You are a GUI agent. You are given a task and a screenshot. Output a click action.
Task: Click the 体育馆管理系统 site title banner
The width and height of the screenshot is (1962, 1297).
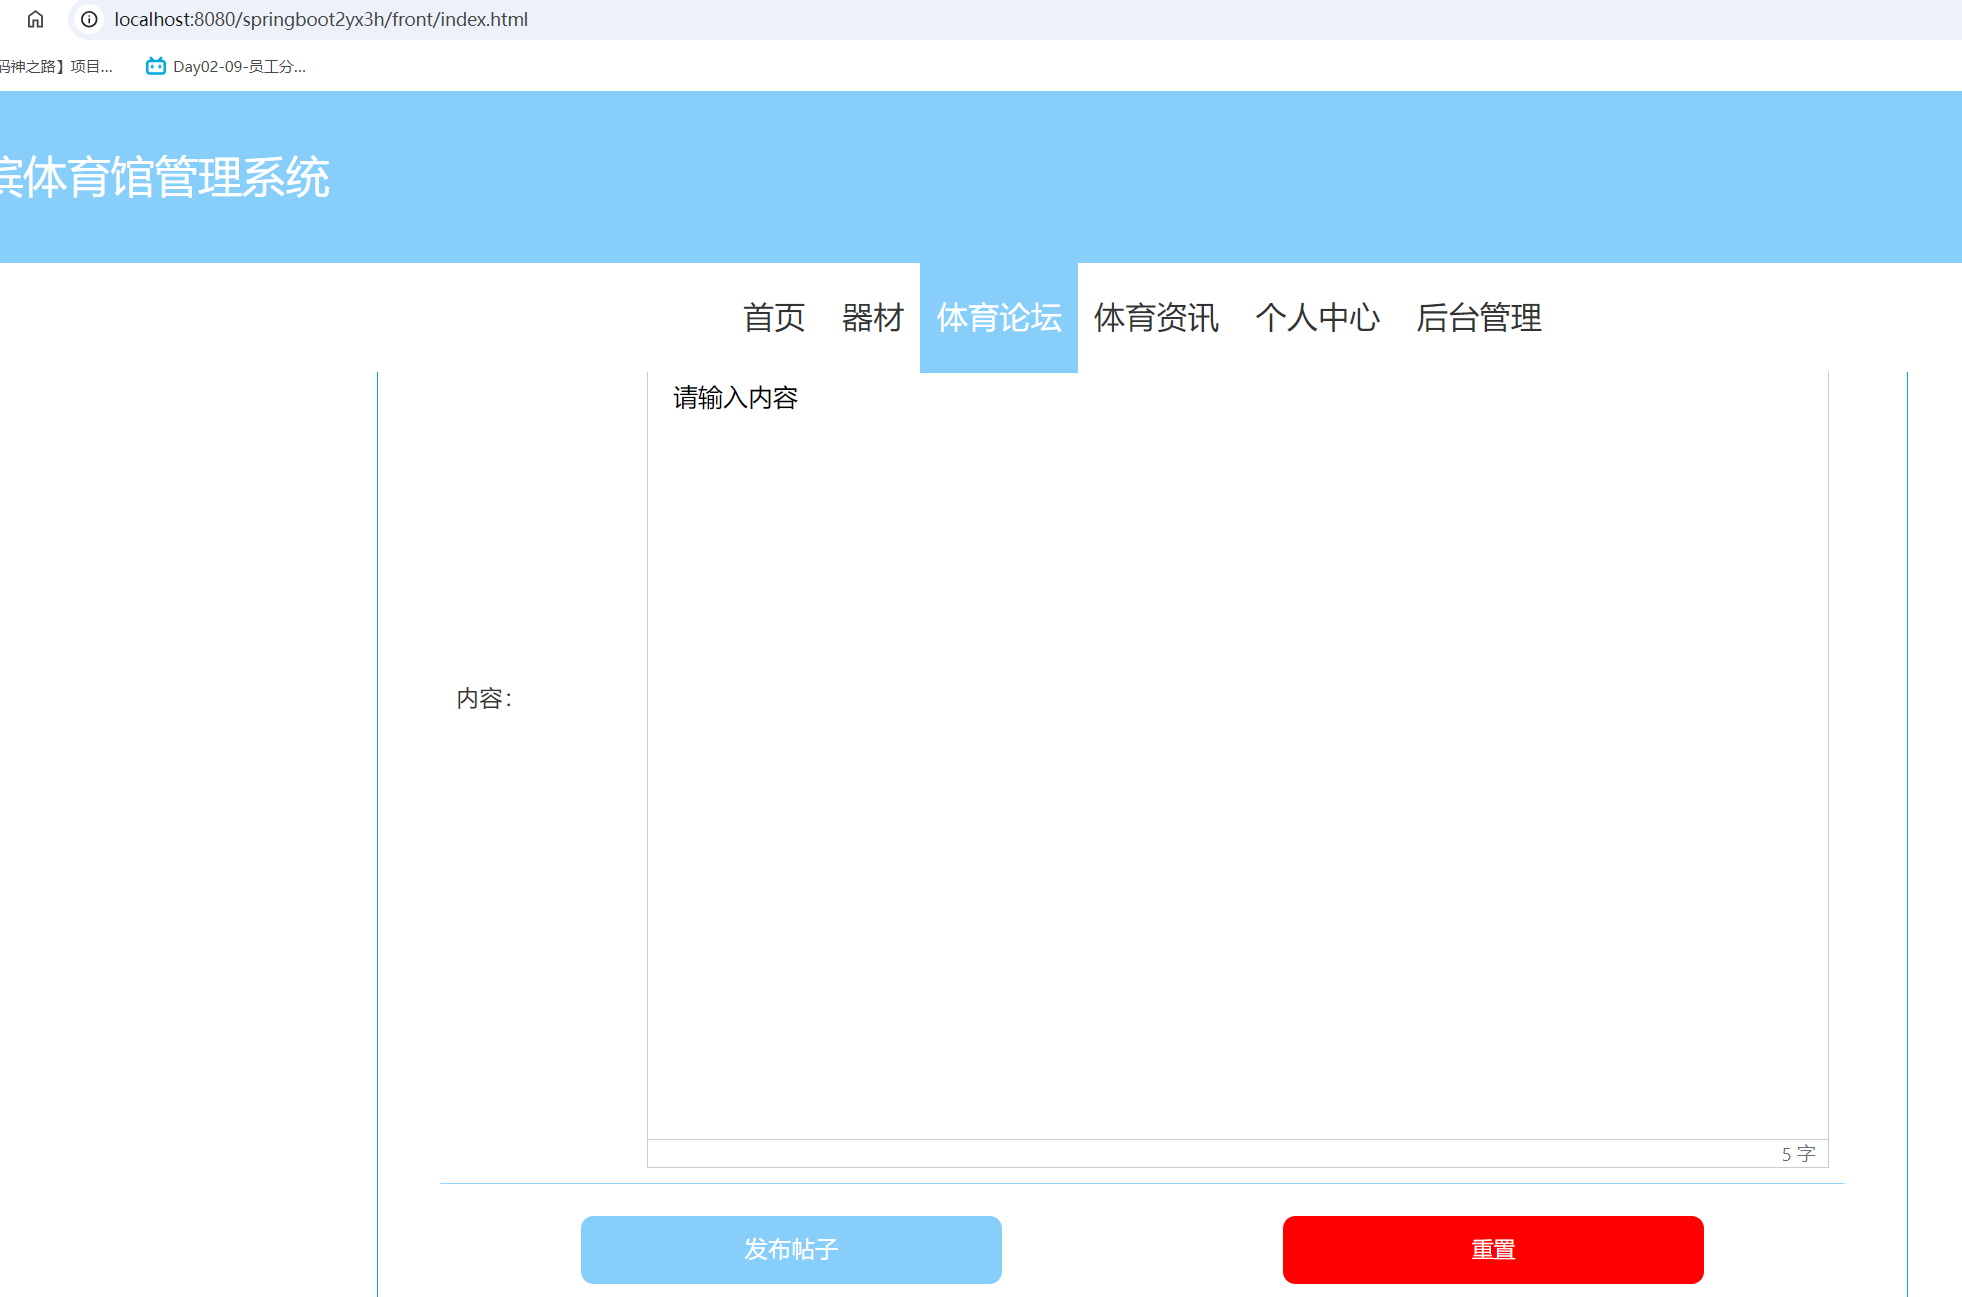click(x=165, y=180)
